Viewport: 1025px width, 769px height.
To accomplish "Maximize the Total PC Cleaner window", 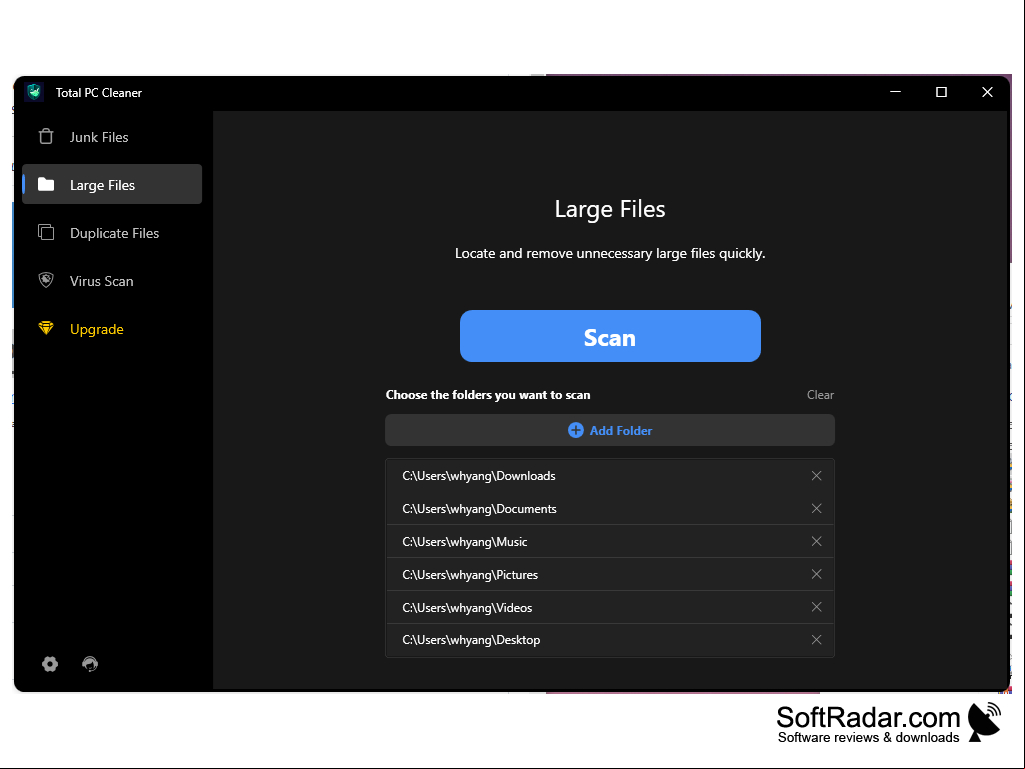I will pyautogui.click(x=941, y=92).
